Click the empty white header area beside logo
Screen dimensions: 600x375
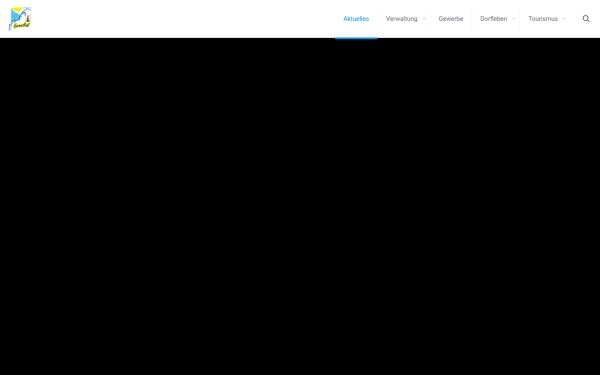[x=184, y=19]
